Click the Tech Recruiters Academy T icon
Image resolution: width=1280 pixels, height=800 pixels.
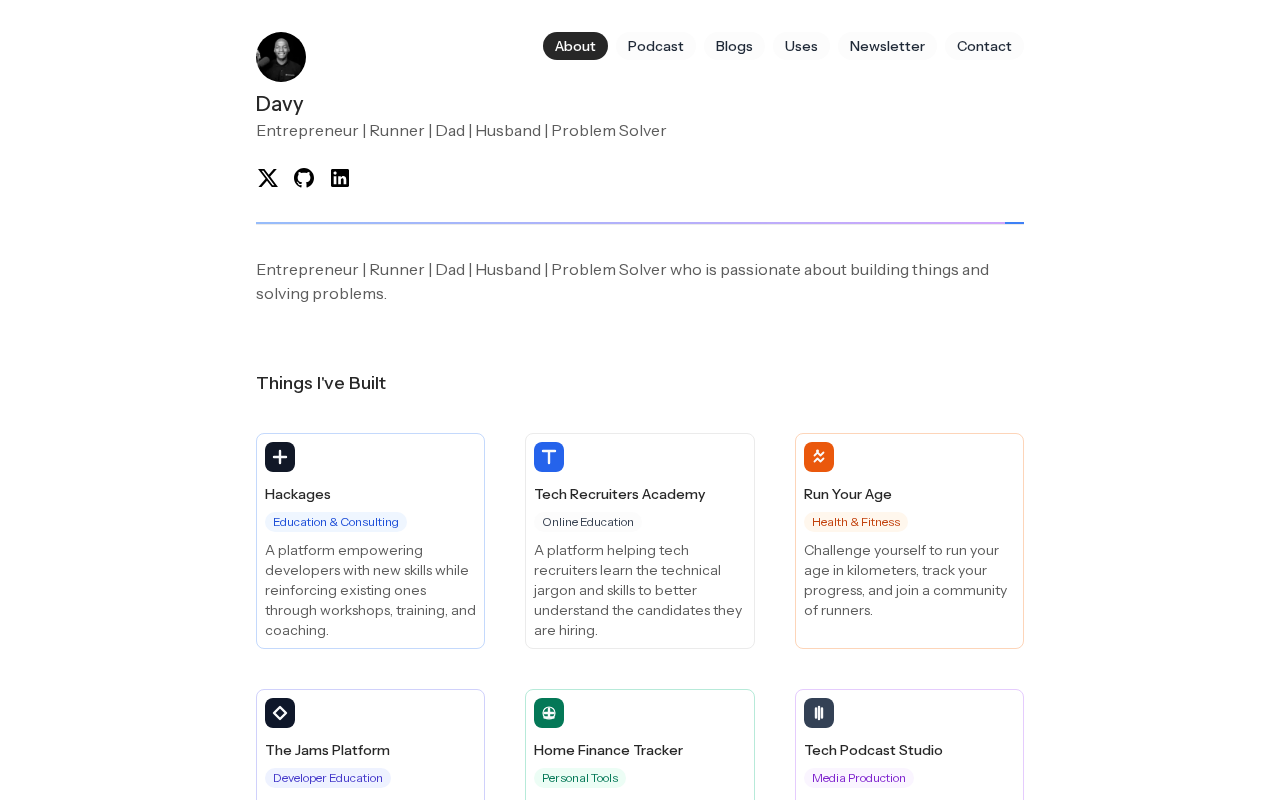click(549, 457)
